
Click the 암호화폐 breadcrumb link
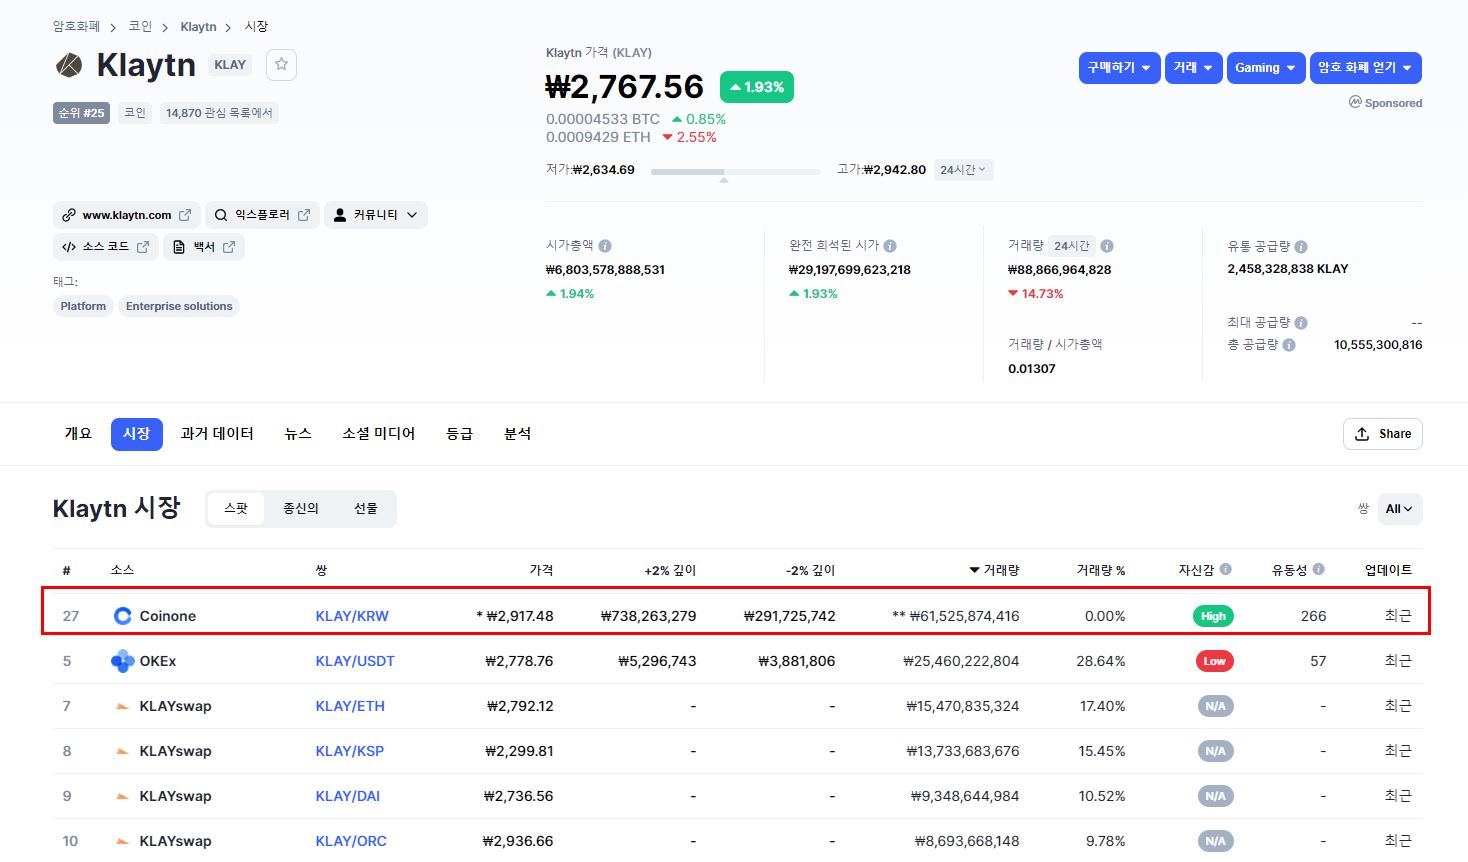[76, 27]
